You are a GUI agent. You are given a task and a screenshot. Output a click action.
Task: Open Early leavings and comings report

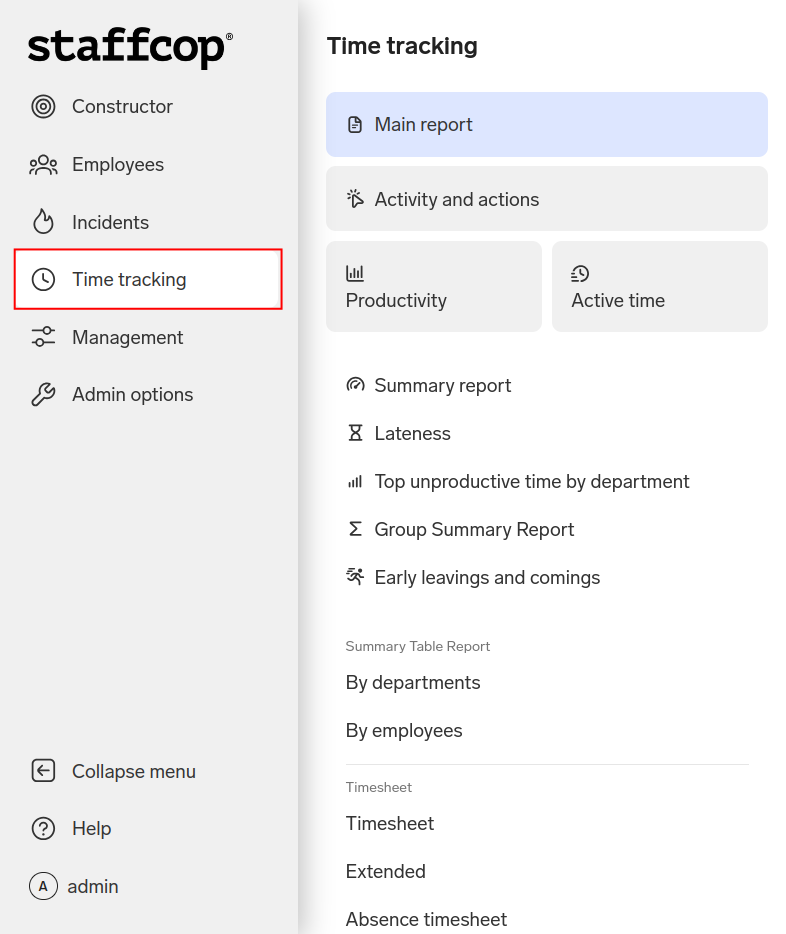(x=487, y=578)
